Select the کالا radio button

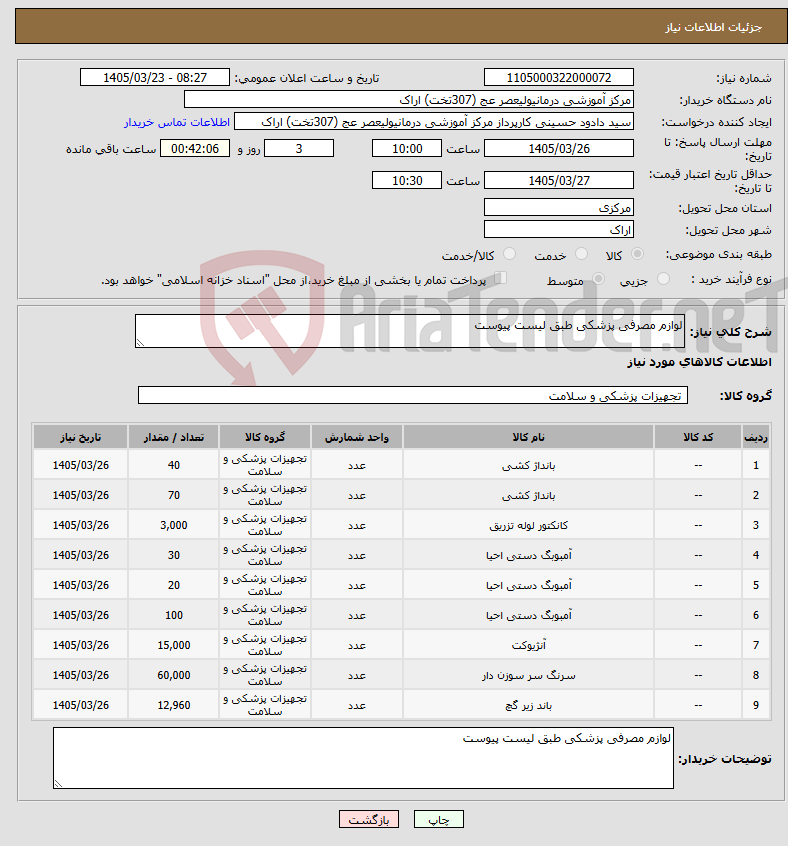coord(637,254)
